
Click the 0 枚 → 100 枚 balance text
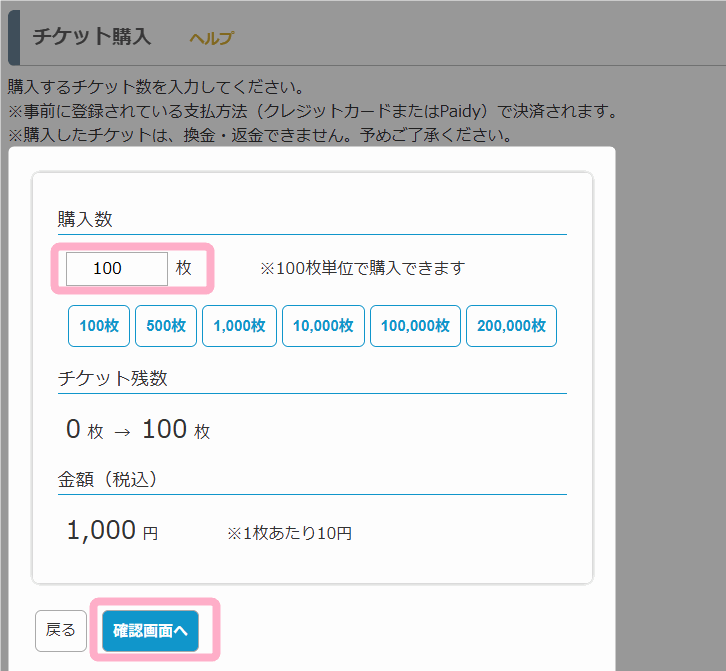click(138, 429)
